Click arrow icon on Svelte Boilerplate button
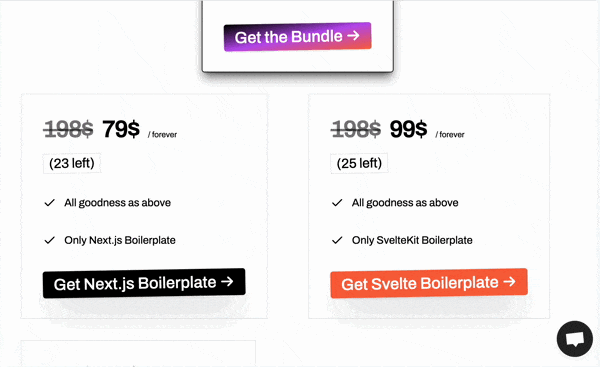The width and height of the screenshot is (600, 367). coord(510,282)
